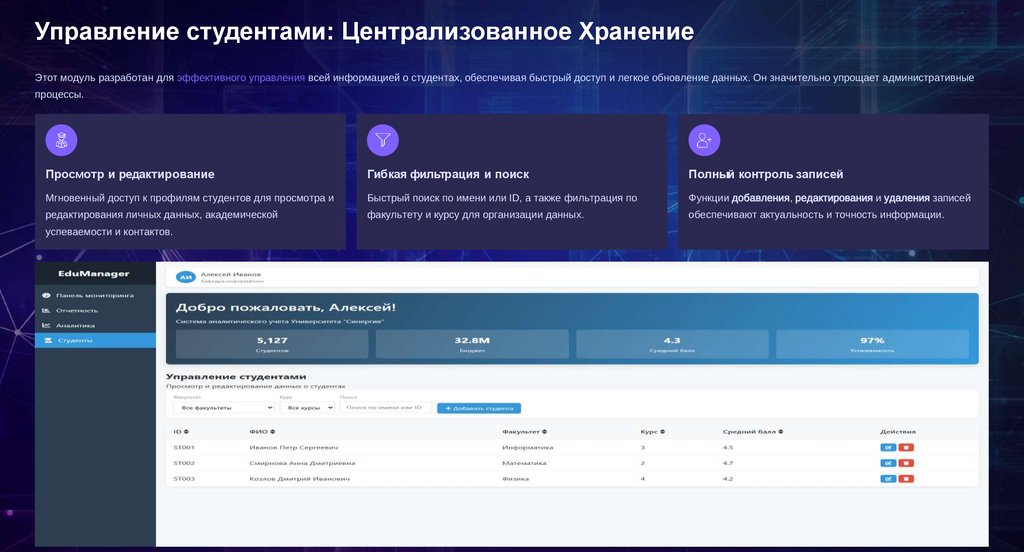Click the Просмотр и редактирование card heading

(130, 174)
